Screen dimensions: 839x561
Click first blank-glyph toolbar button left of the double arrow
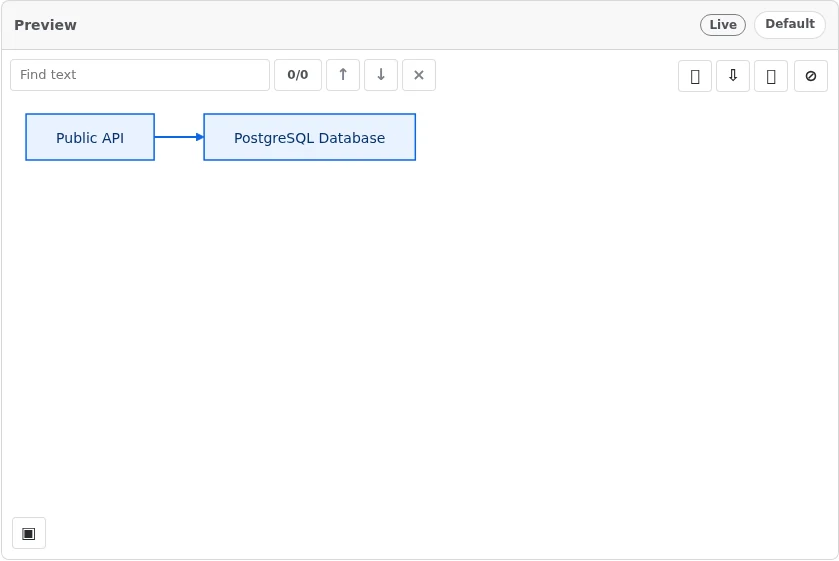[695, 76]
